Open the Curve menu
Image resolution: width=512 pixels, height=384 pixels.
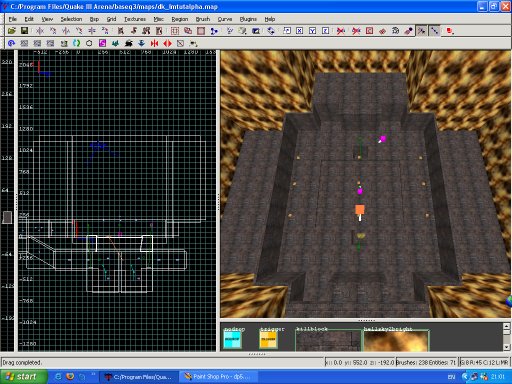(x=225, y=19)
